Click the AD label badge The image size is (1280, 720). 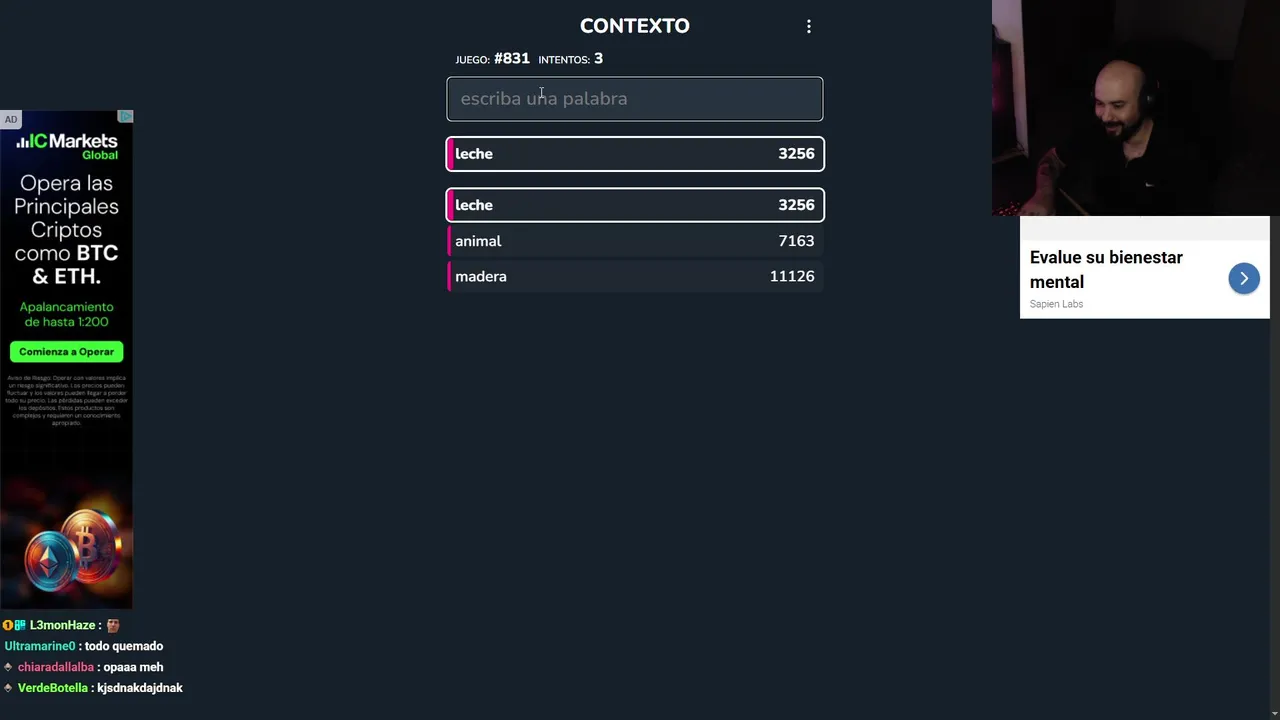tap(11, 119)
